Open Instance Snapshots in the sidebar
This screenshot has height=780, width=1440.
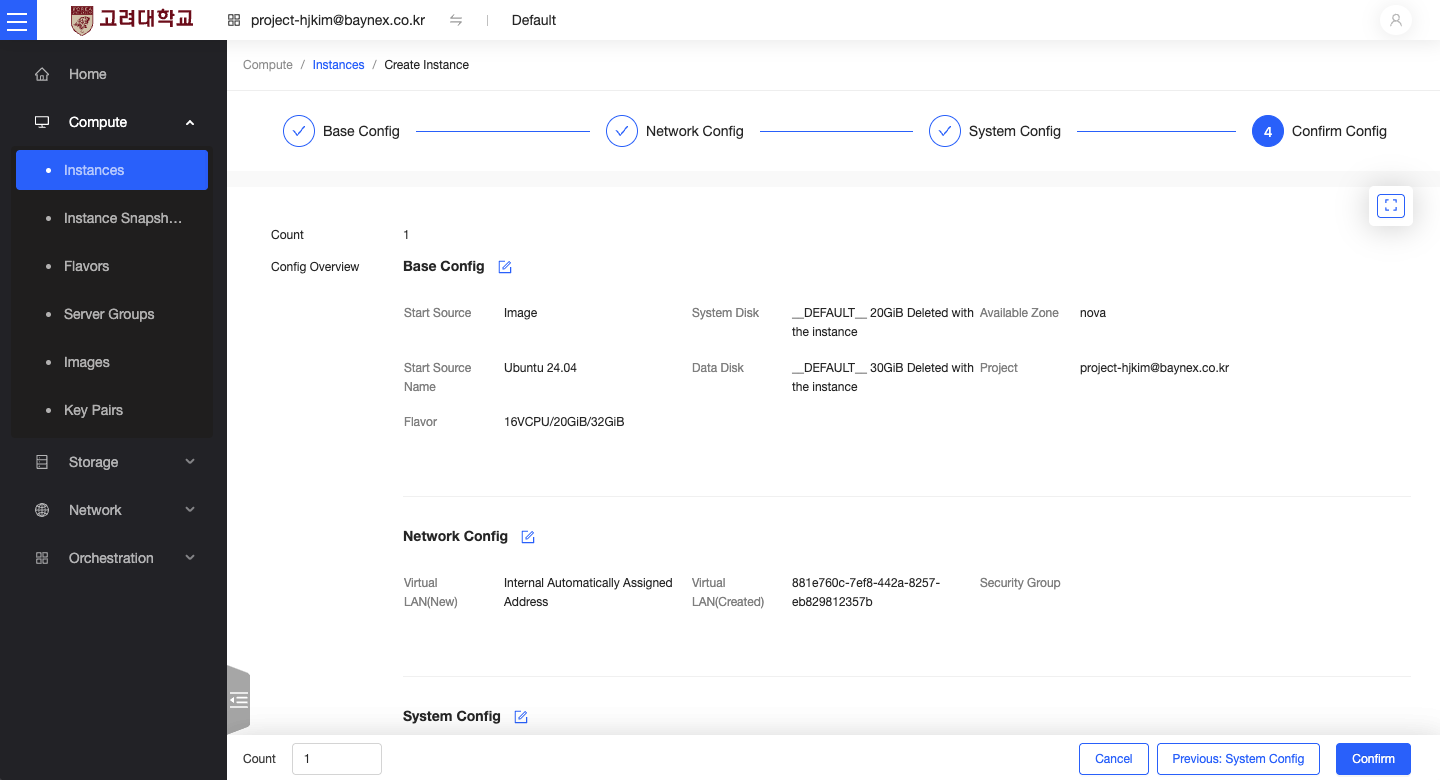[x=112, y=218]
